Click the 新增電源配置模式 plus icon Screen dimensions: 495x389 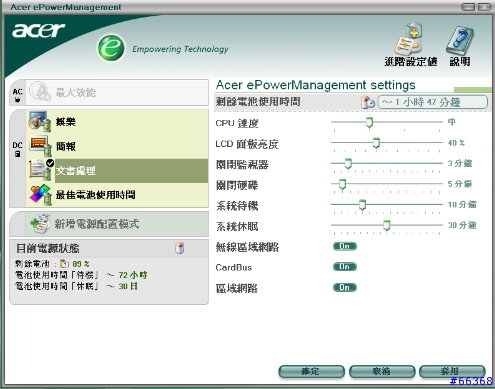click(x=40, y=224)
